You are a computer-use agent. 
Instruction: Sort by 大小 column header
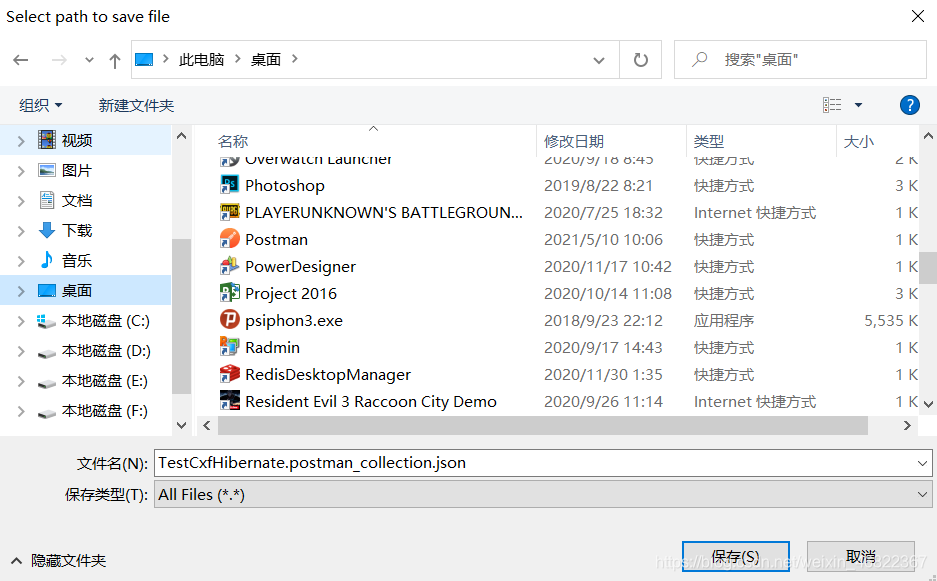tap(859, 142)
